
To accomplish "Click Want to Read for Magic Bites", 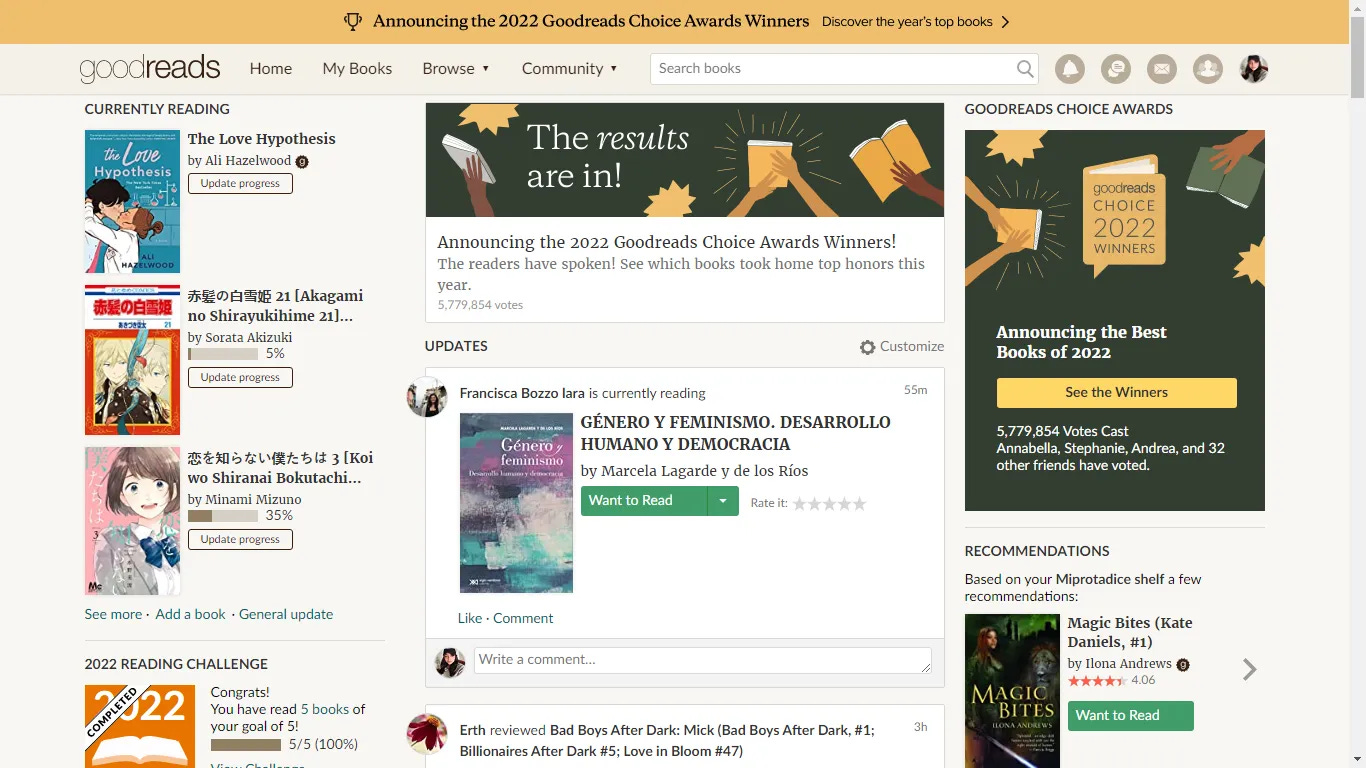I will click(1130, 715).
